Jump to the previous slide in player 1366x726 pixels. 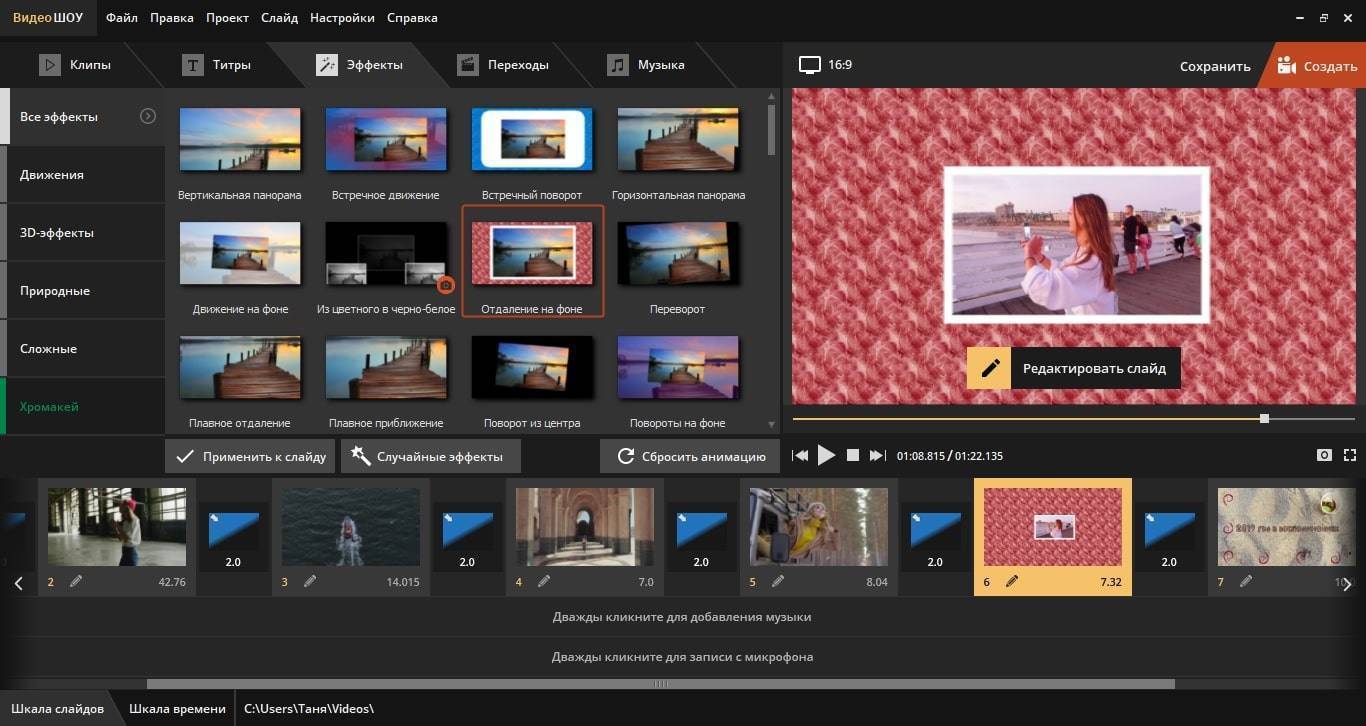[x=800, y=456]
